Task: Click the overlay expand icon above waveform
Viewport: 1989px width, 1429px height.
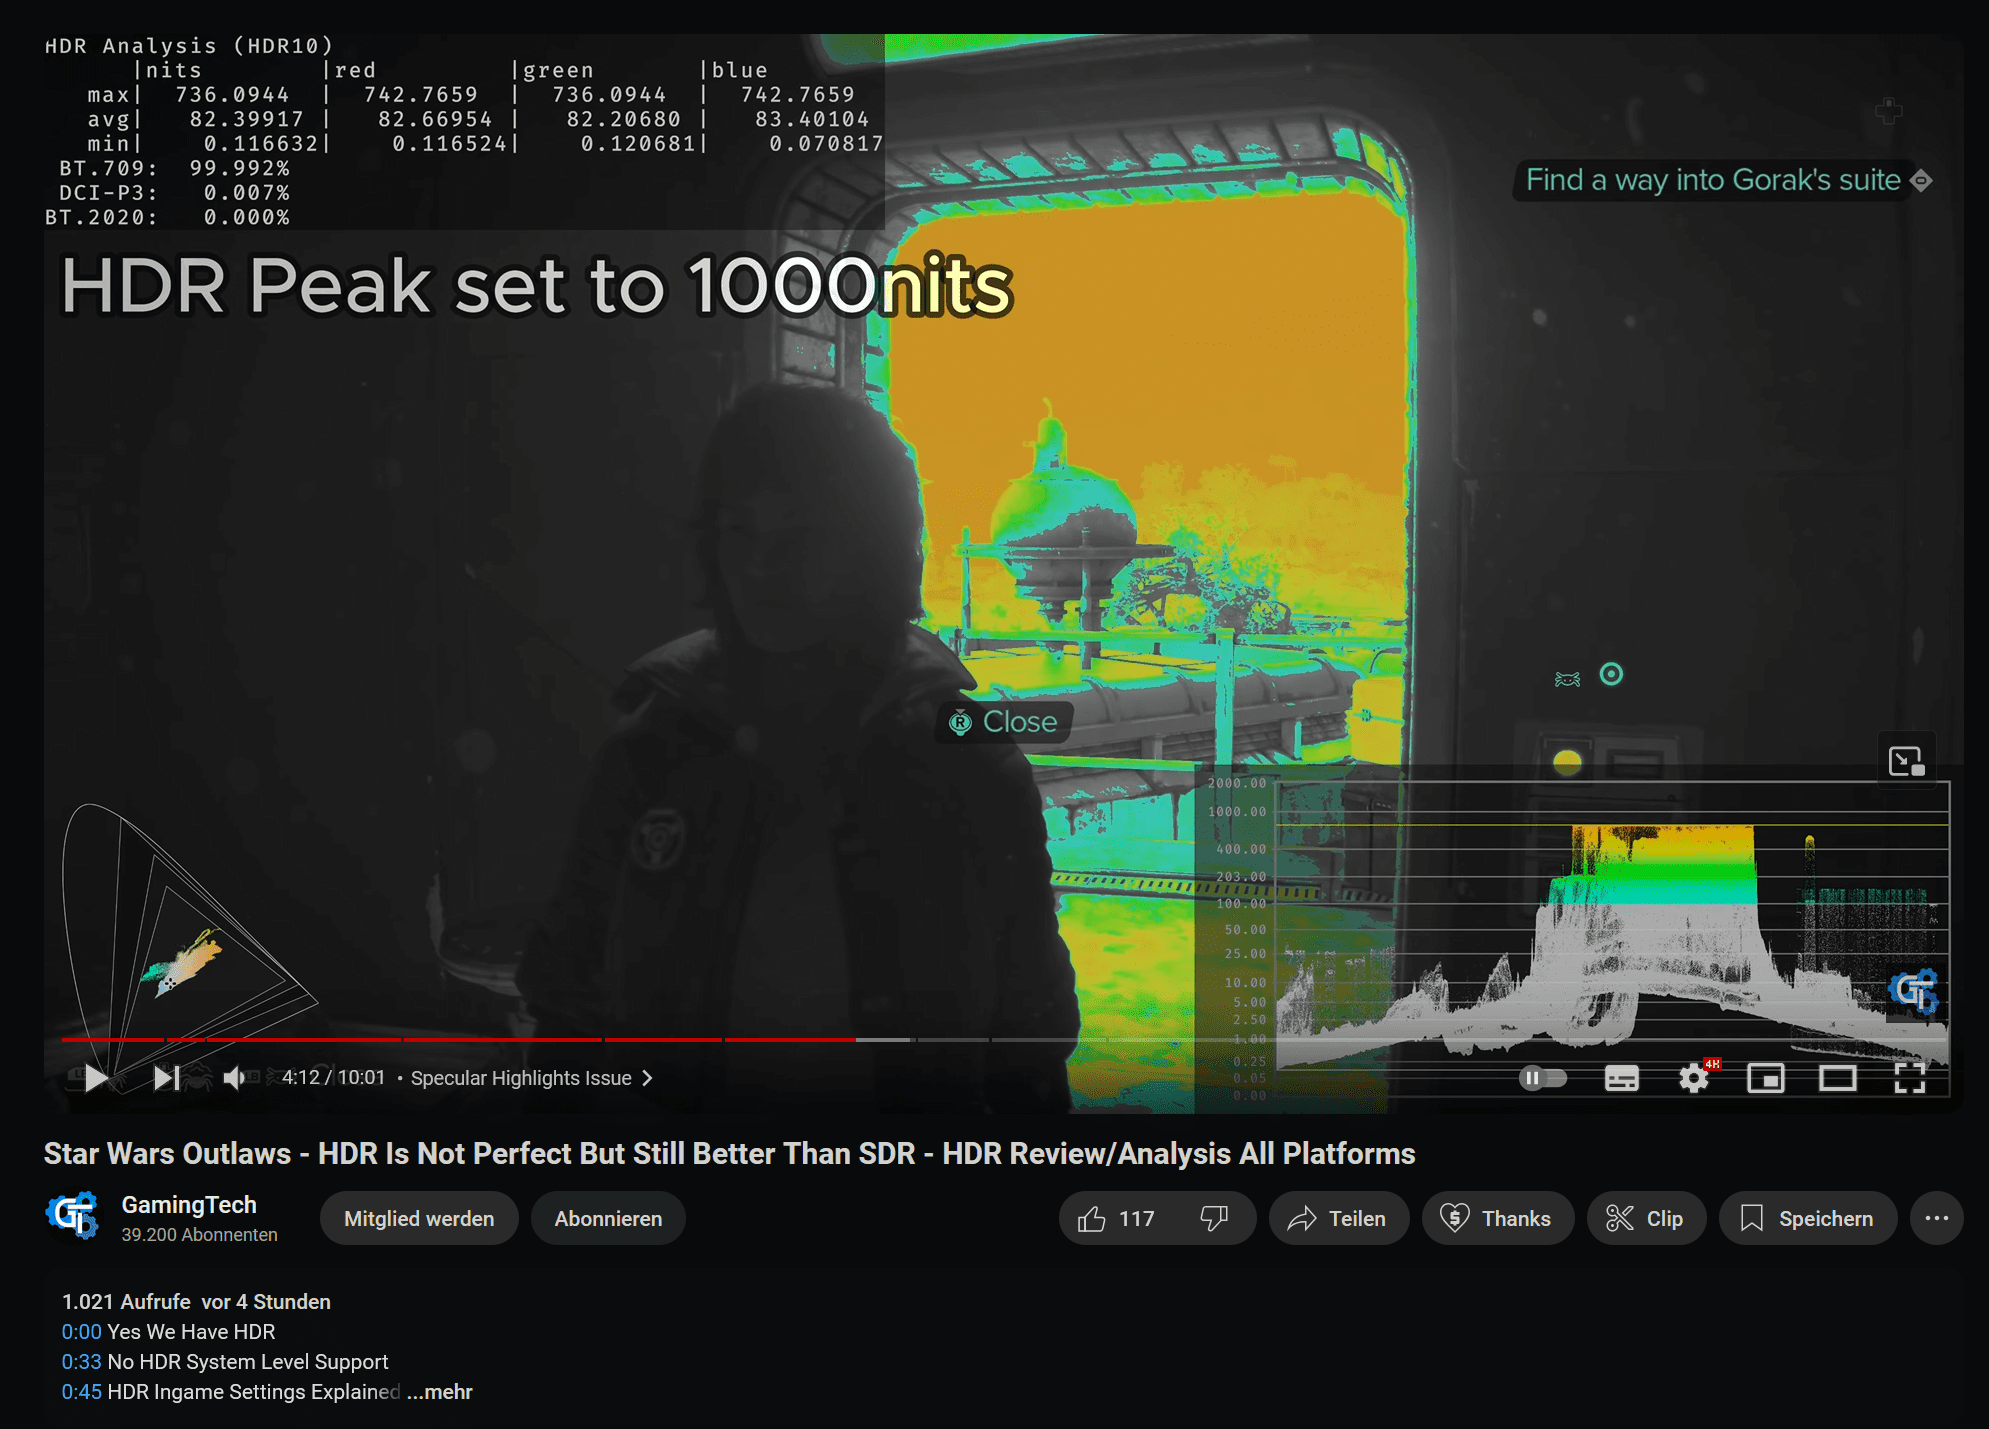Action: [1906, 761]
